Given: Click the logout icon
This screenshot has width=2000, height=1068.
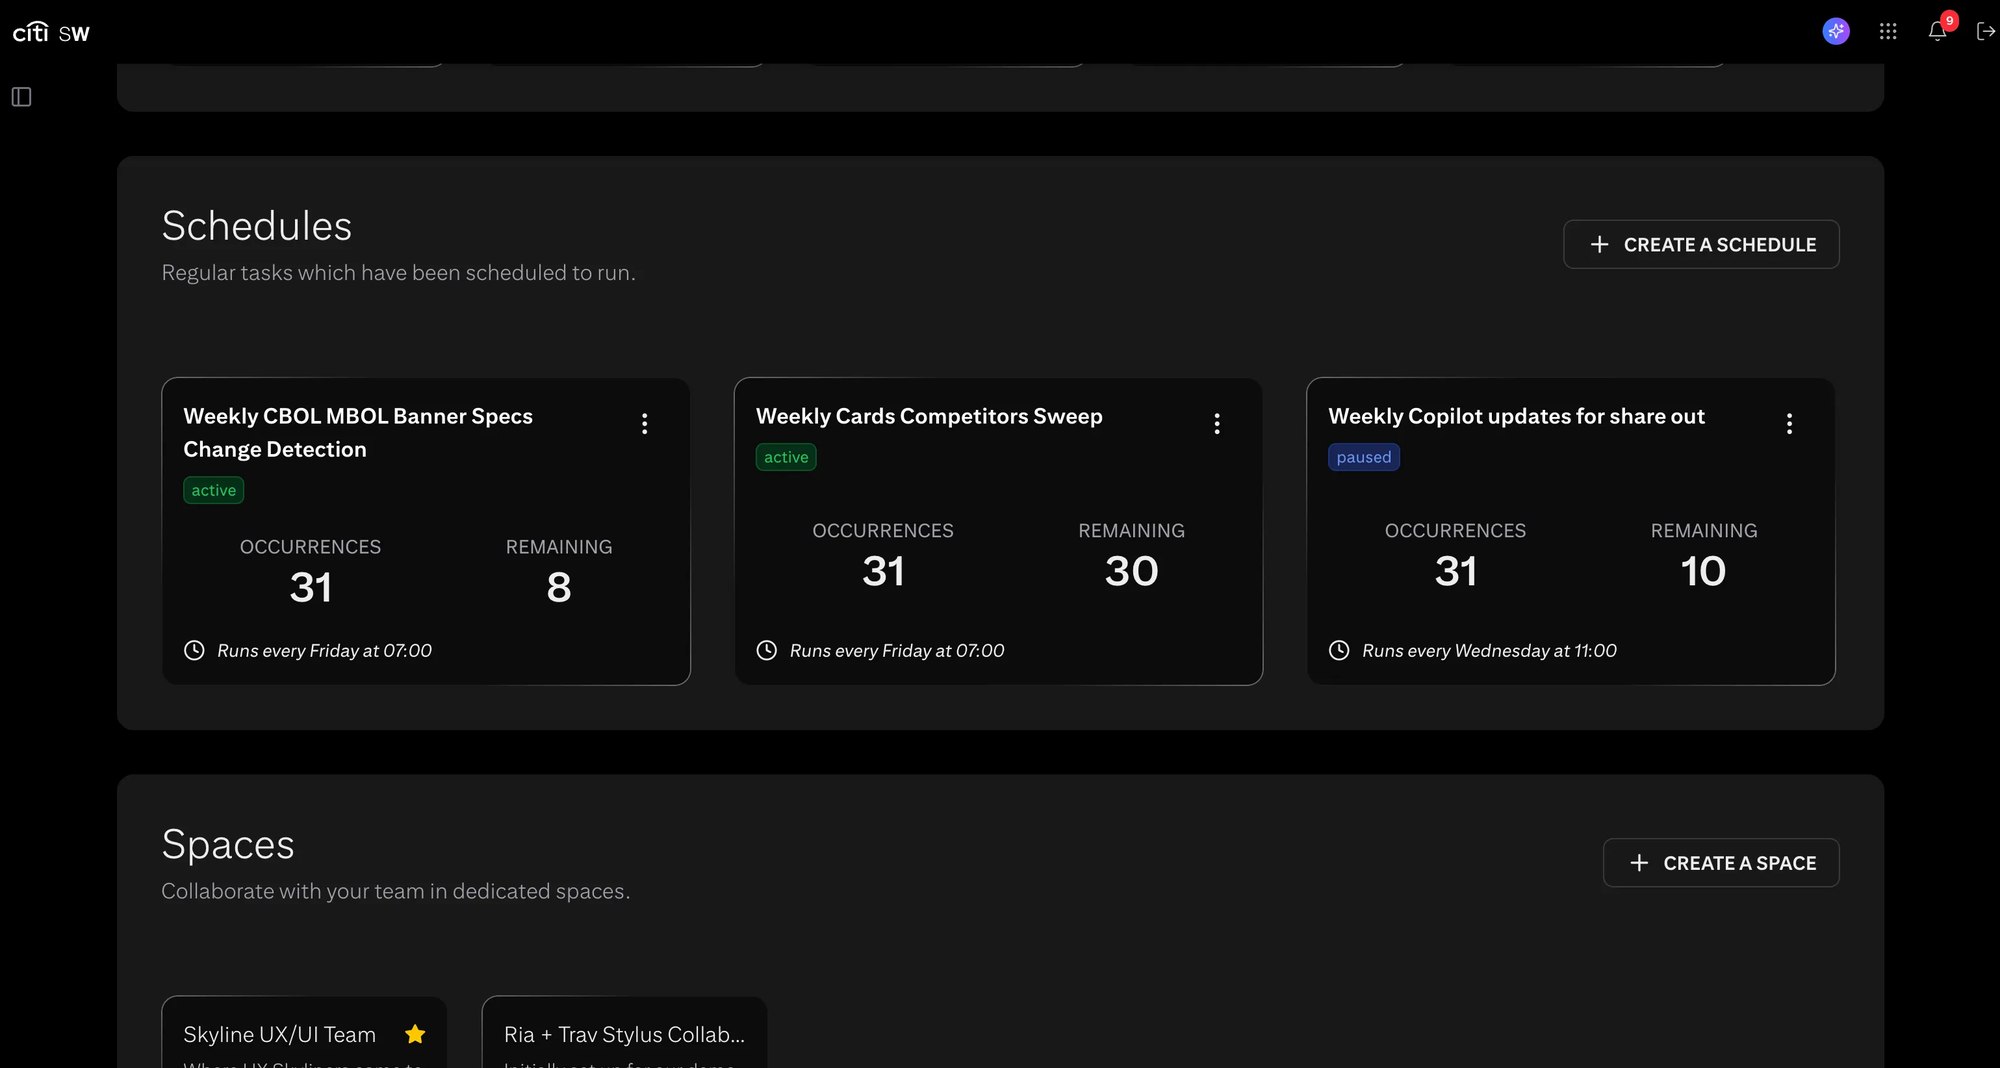Looking at the screenshot, I should 1986,32.
